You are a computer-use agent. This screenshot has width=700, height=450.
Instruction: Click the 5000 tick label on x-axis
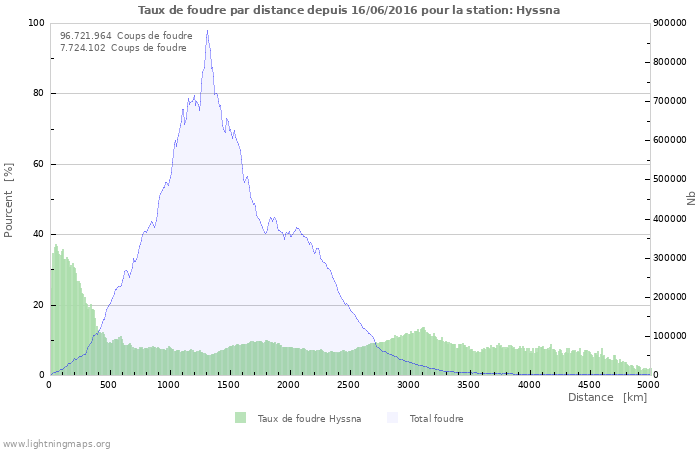pos(648,384)
